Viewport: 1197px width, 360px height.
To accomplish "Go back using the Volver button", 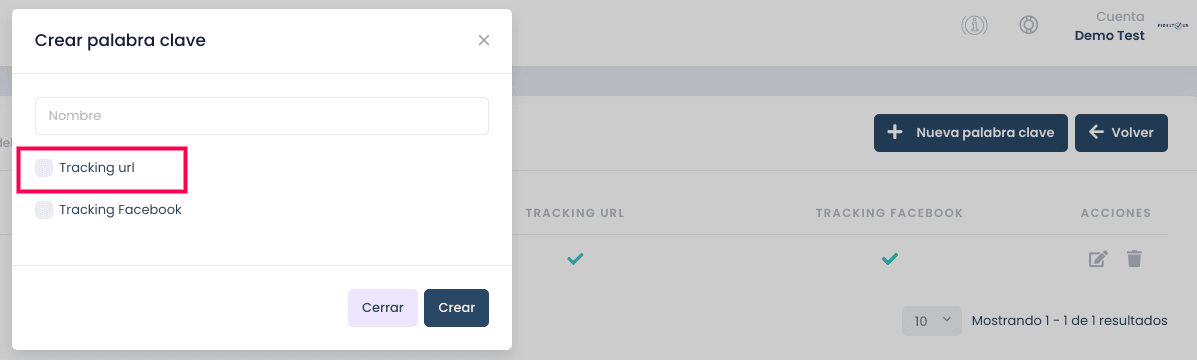I will tap(1121, 133).
